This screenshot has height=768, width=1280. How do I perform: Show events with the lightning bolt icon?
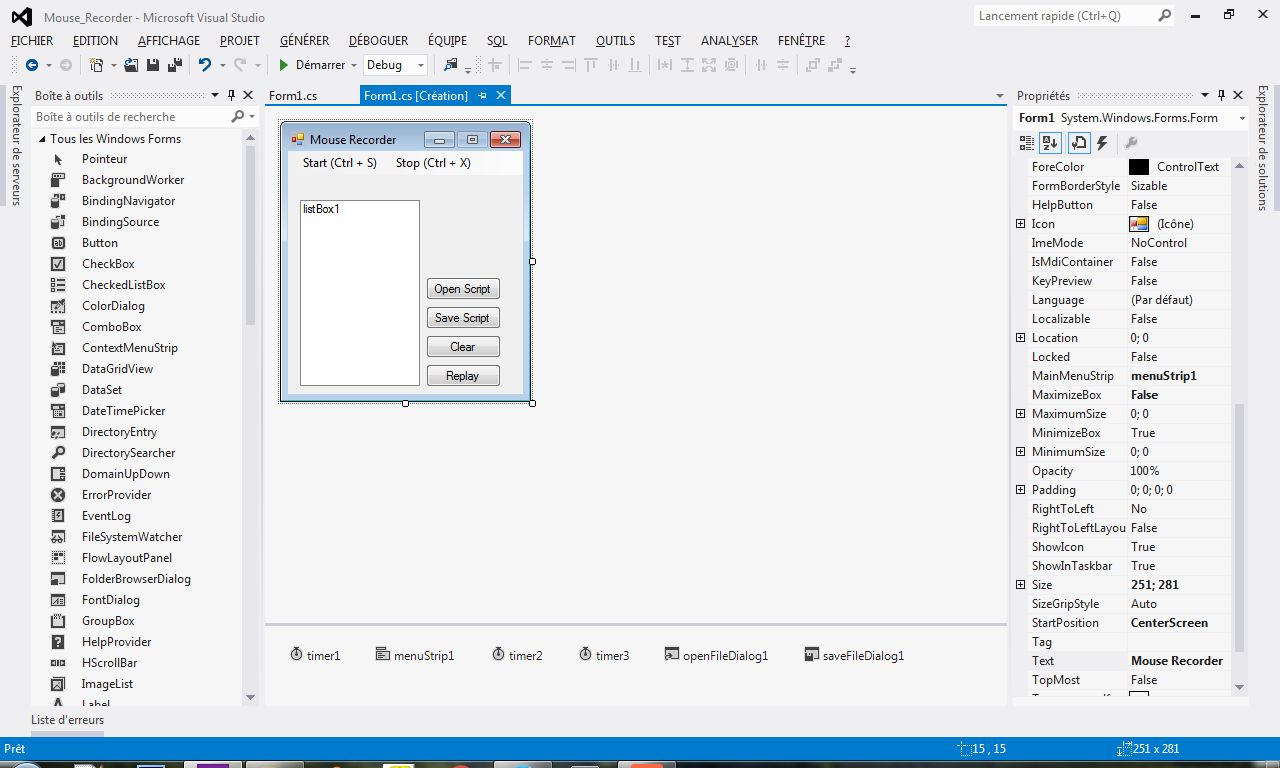click(1102, 143)
